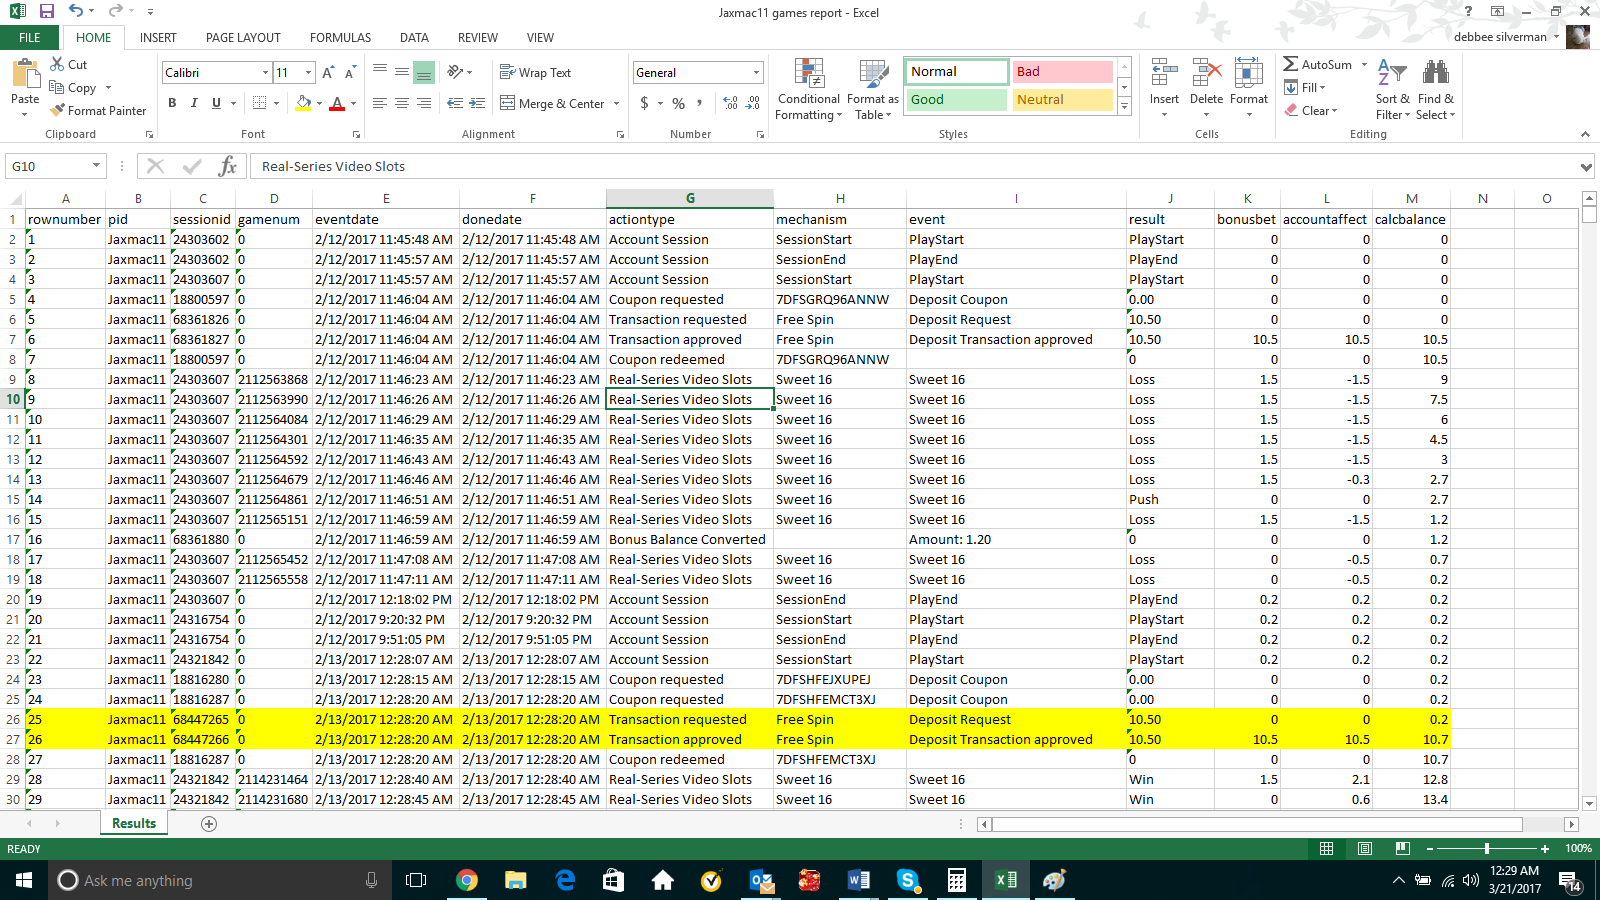Open the FILE tab

[30, 38]
